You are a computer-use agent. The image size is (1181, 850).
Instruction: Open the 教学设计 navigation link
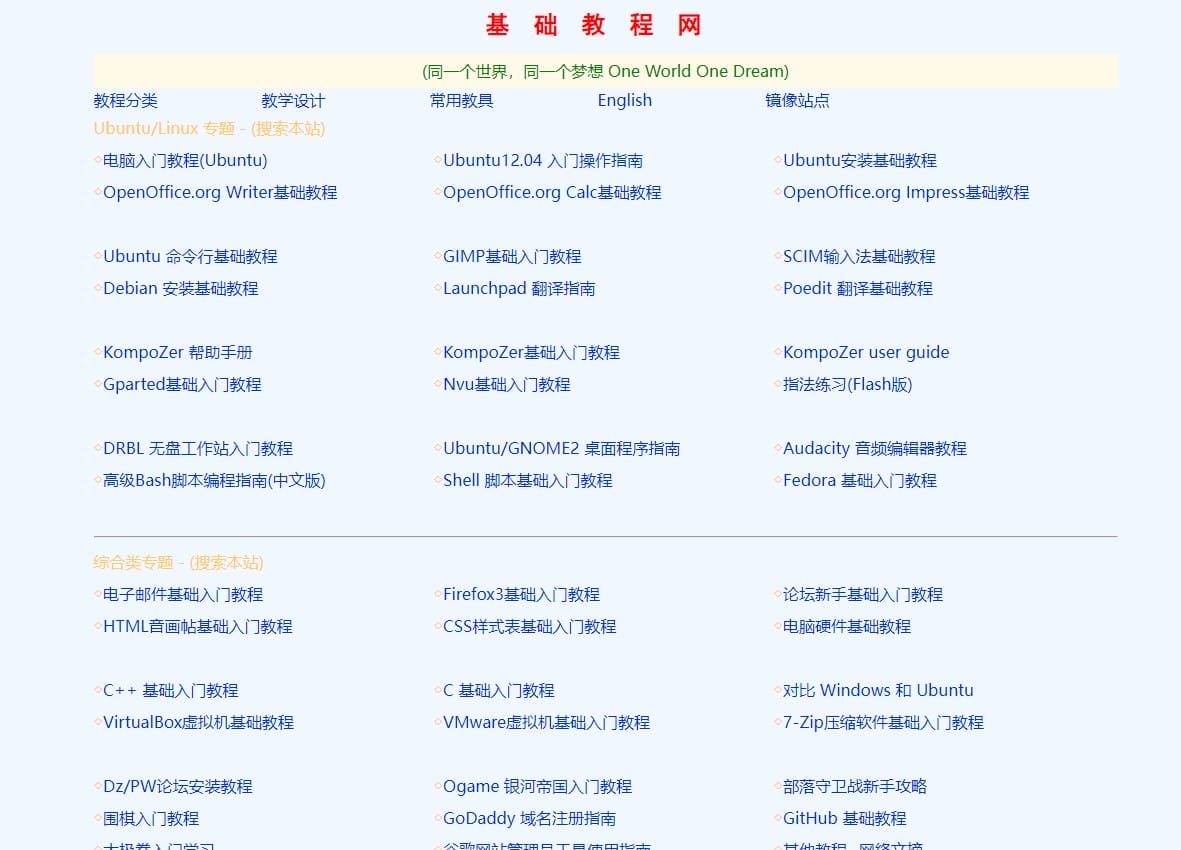coord(293,100)
